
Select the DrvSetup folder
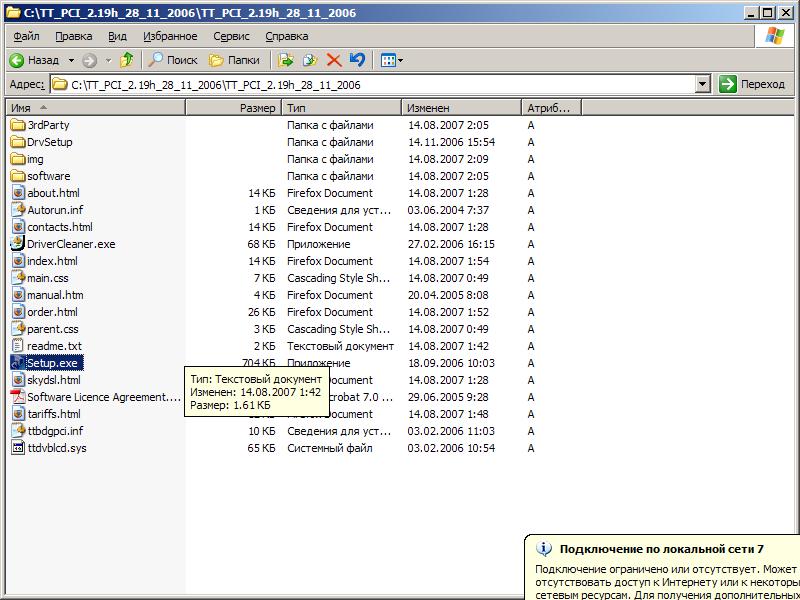pyautogui.click(x=42, y=142)
